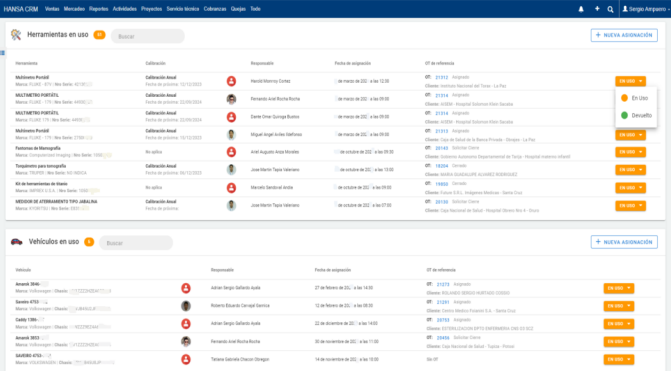The width and height of the screenshot is (671, 371).
Task: Open EN USO dropdown for SAVEIRO row without OT
Action: (x=619, y=359)
